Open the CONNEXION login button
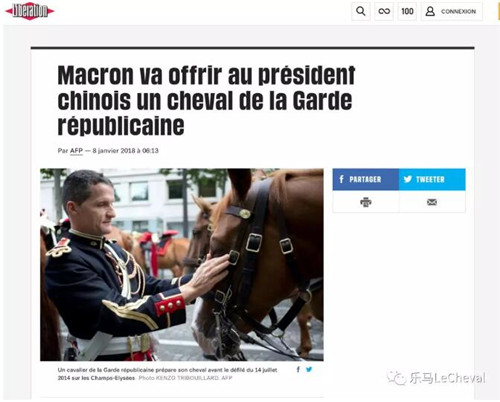500x402 pixels. tap(452, 11)
